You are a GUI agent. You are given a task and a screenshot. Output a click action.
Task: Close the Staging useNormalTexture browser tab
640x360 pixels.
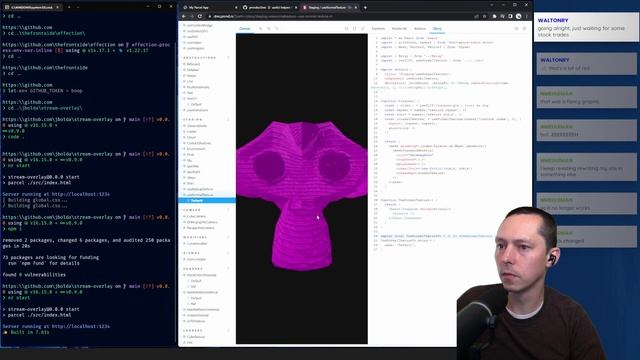tap(356, 7)
